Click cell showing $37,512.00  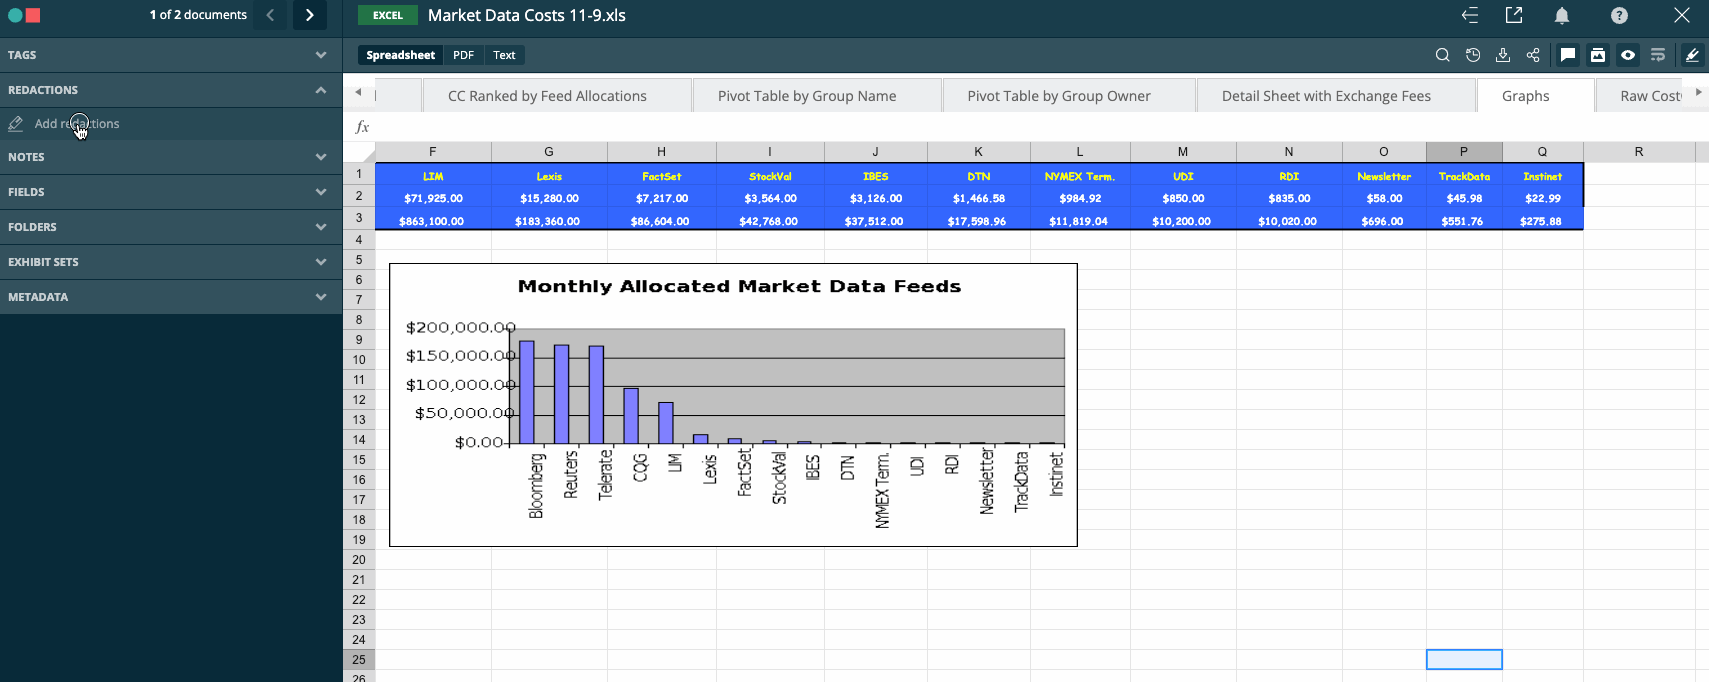pos(874,221)
